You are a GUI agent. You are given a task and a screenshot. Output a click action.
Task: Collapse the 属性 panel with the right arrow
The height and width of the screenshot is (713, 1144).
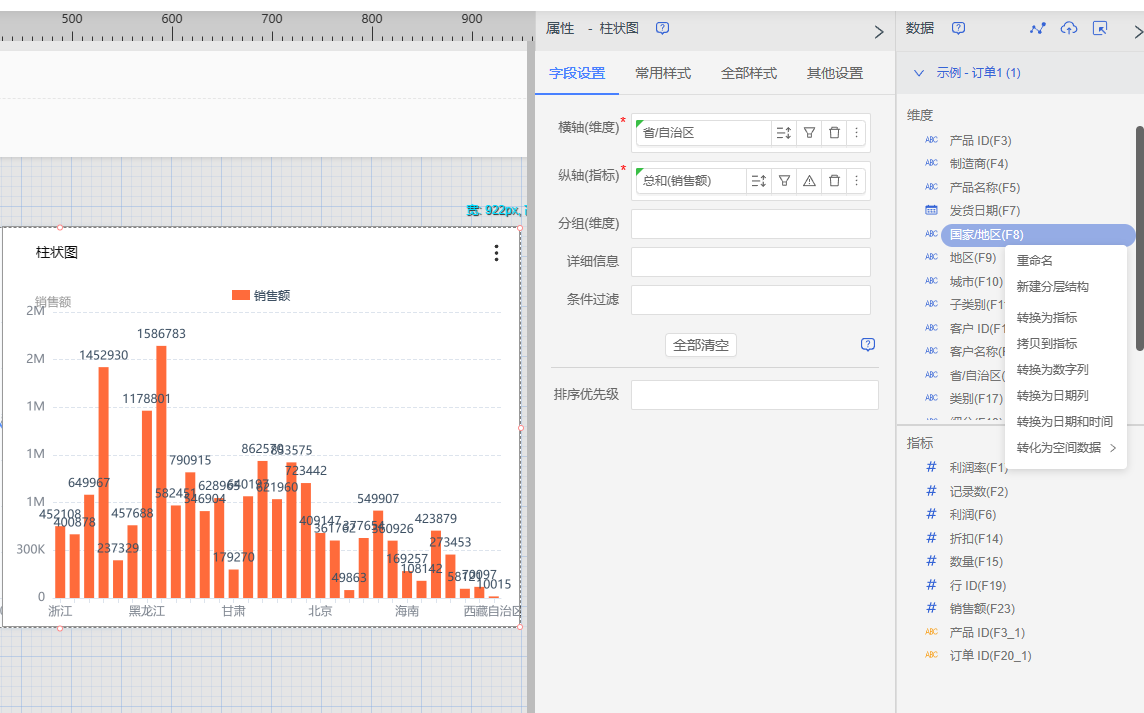[879, 32]
